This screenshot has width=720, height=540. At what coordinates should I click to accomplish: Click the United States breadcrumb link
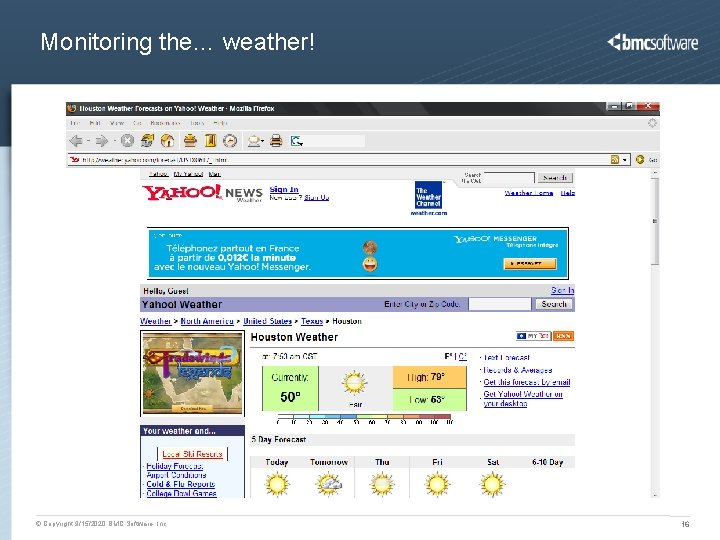pos(267,321)
